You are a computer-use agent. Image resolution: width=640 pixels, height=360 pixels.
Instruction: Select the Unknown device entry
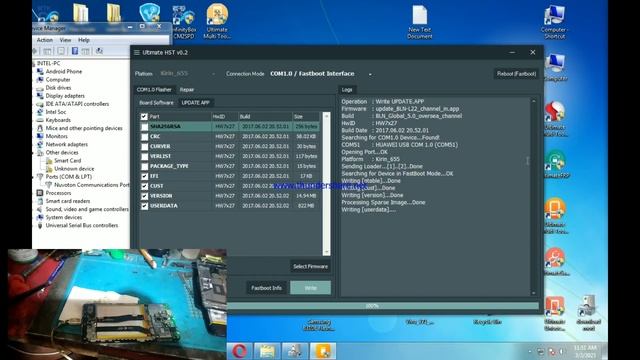[x=74, y=169]
